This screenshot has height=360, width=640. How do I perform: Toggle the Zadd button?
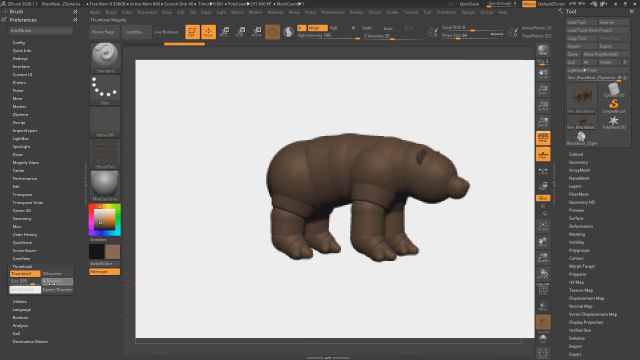(x=367, y=28)
